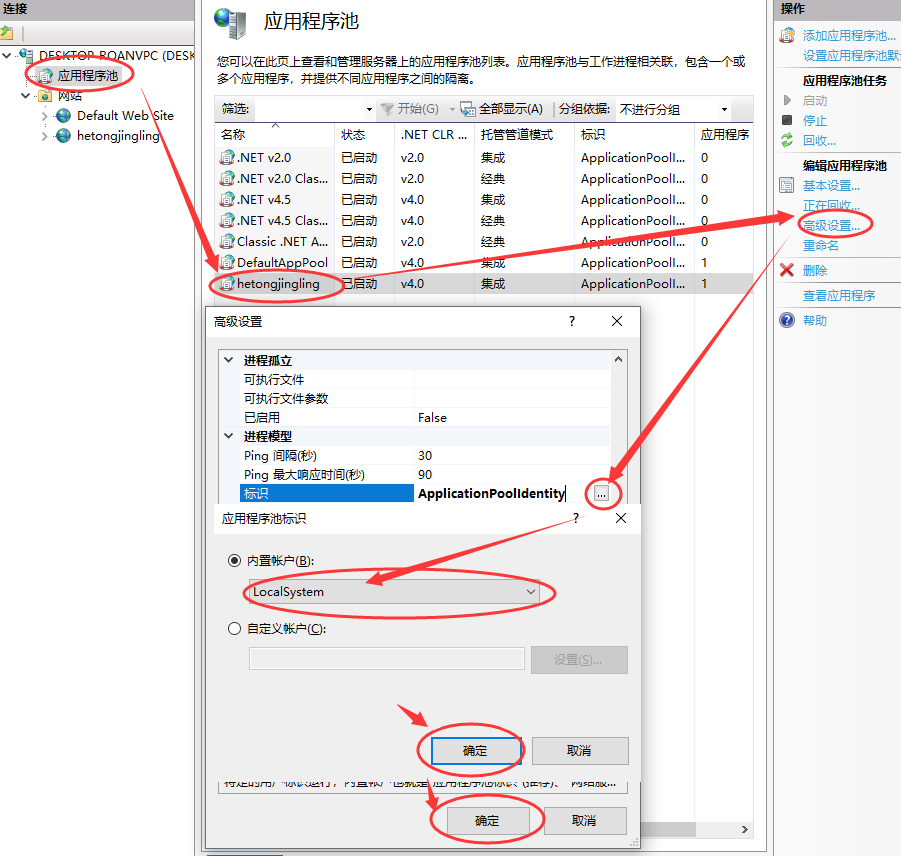
Task: Click the 重命名 action link
Action: (x=821, y=246)
